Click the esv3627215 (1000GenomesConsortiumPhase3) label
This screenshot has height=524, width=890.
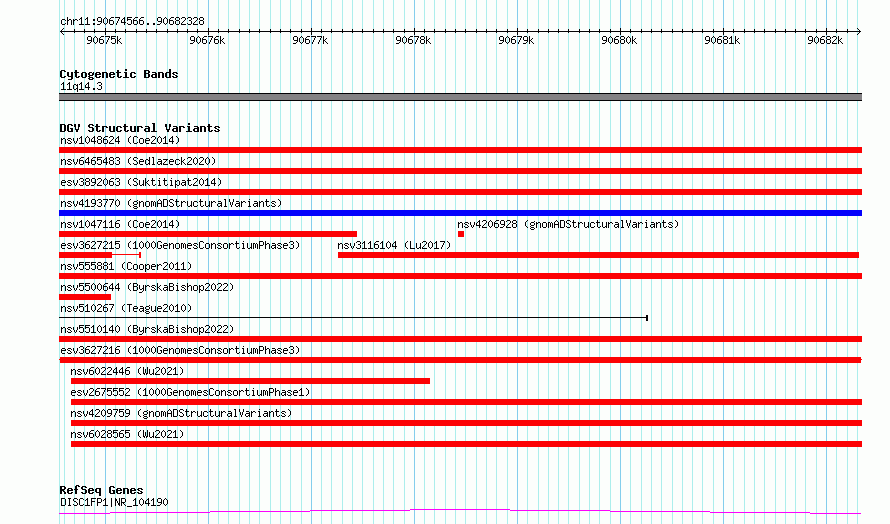180,245
